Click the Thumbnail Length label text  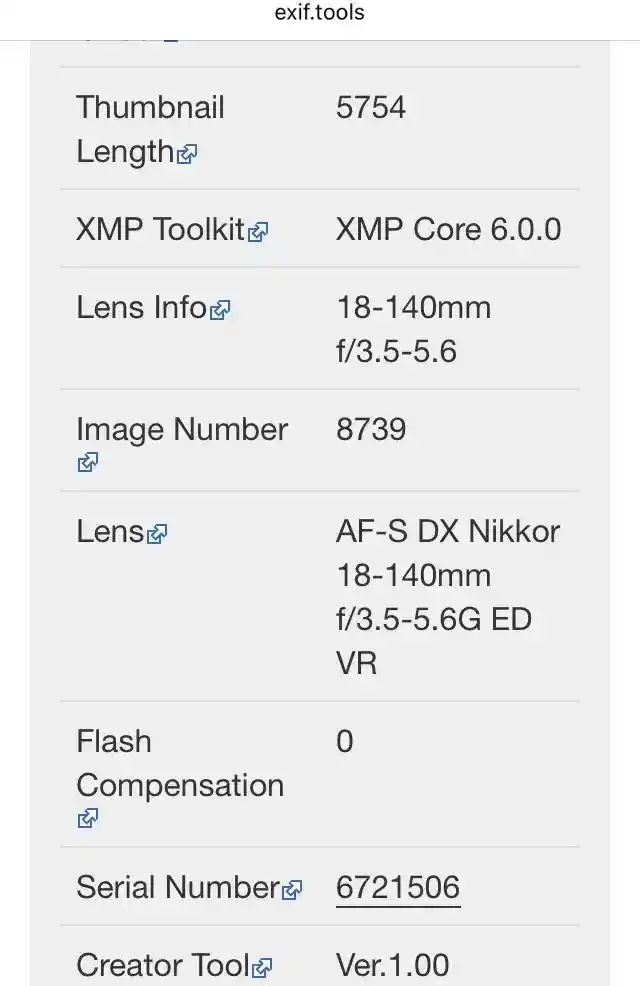[x=150, y=129]
